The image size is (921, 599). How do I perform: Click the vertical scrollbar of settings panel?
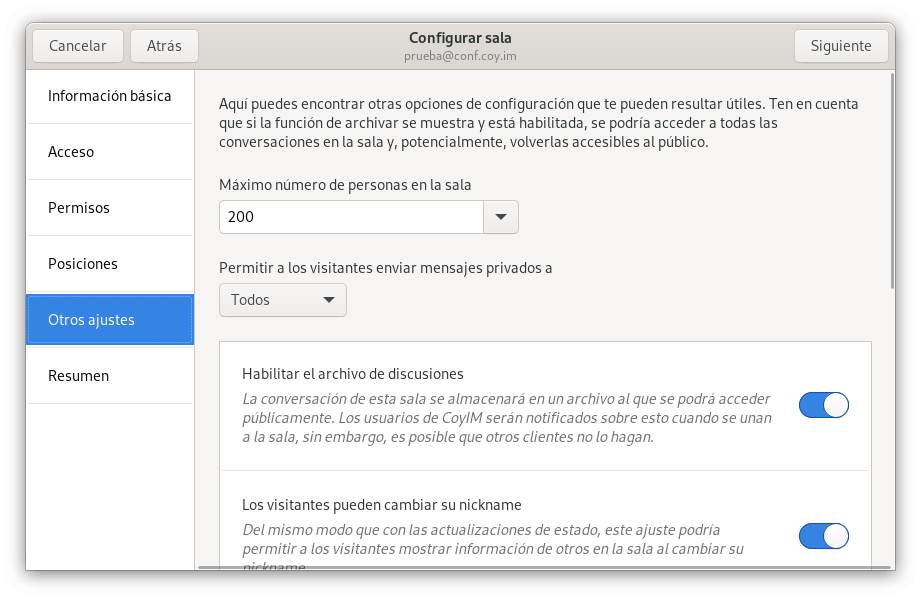[x=891, y=180]
